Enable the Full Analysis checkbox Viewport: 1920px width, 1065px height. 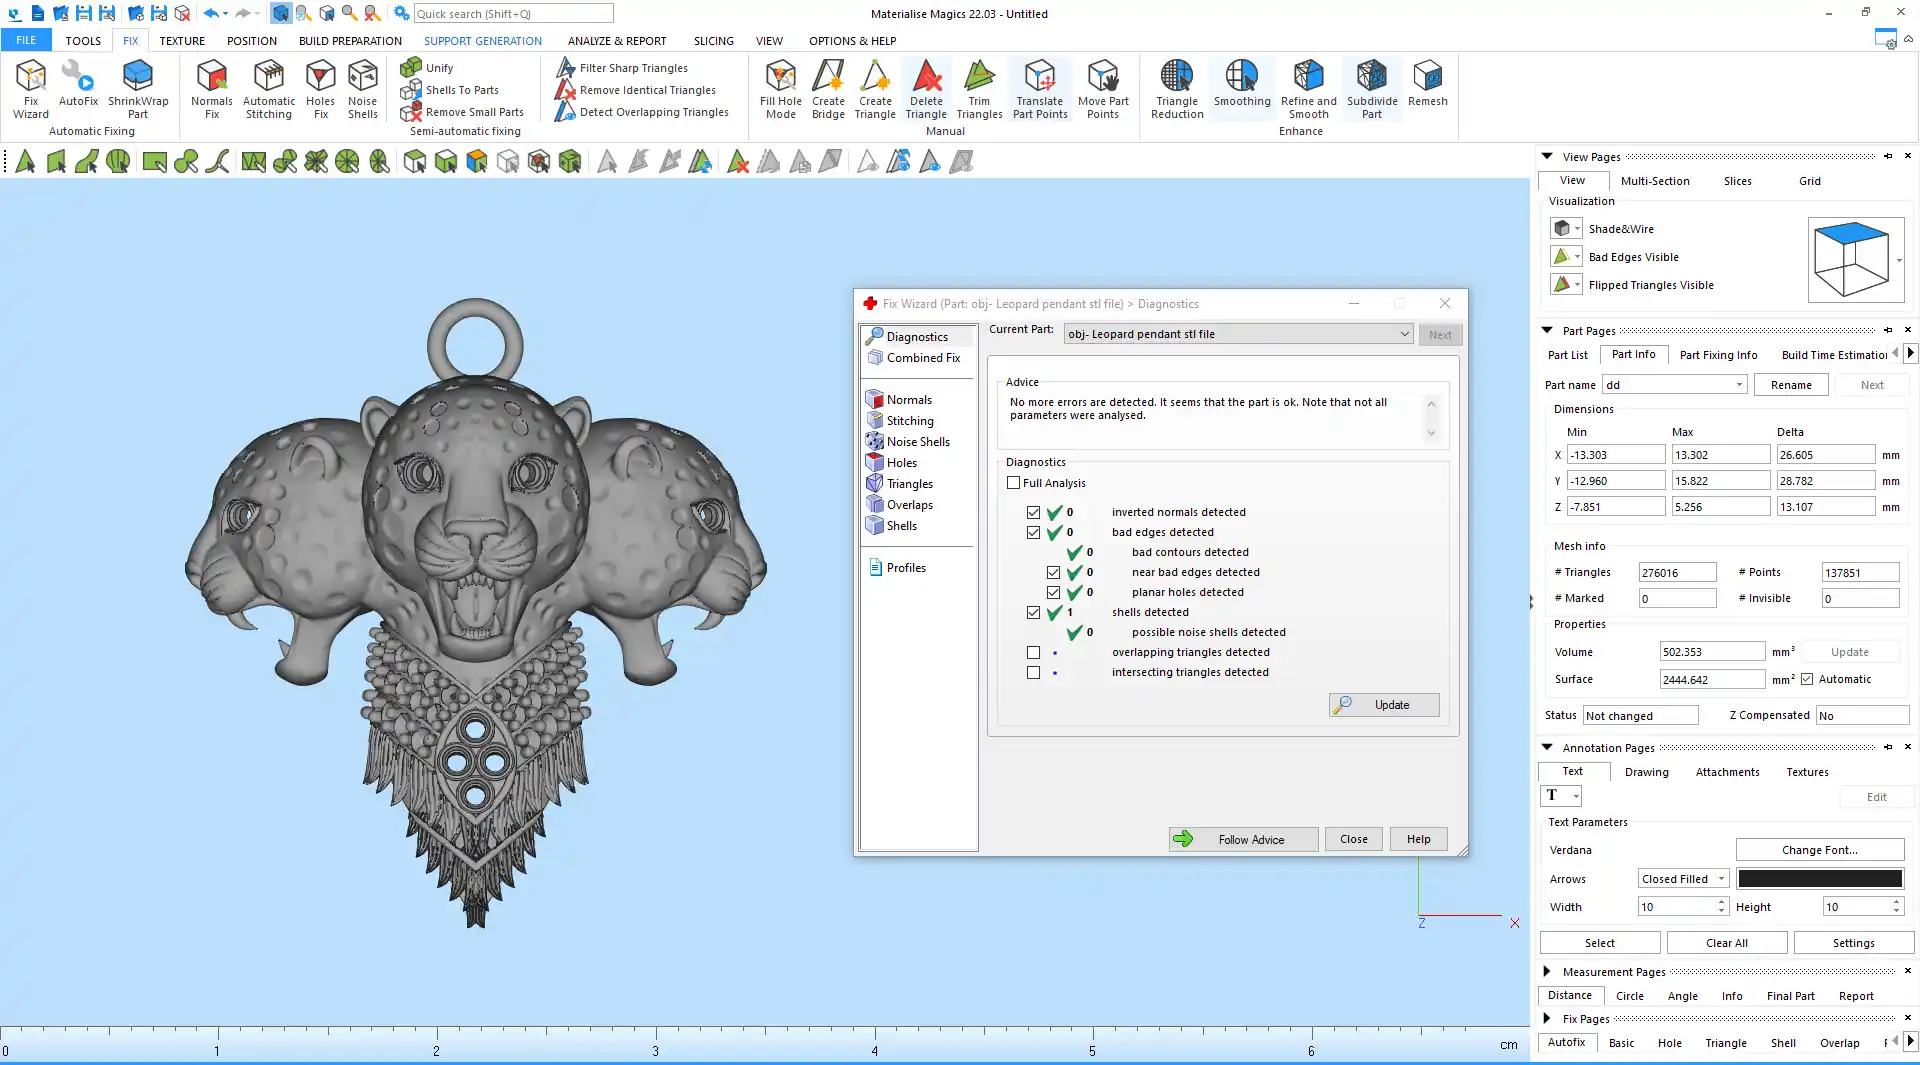[1014, 483]
